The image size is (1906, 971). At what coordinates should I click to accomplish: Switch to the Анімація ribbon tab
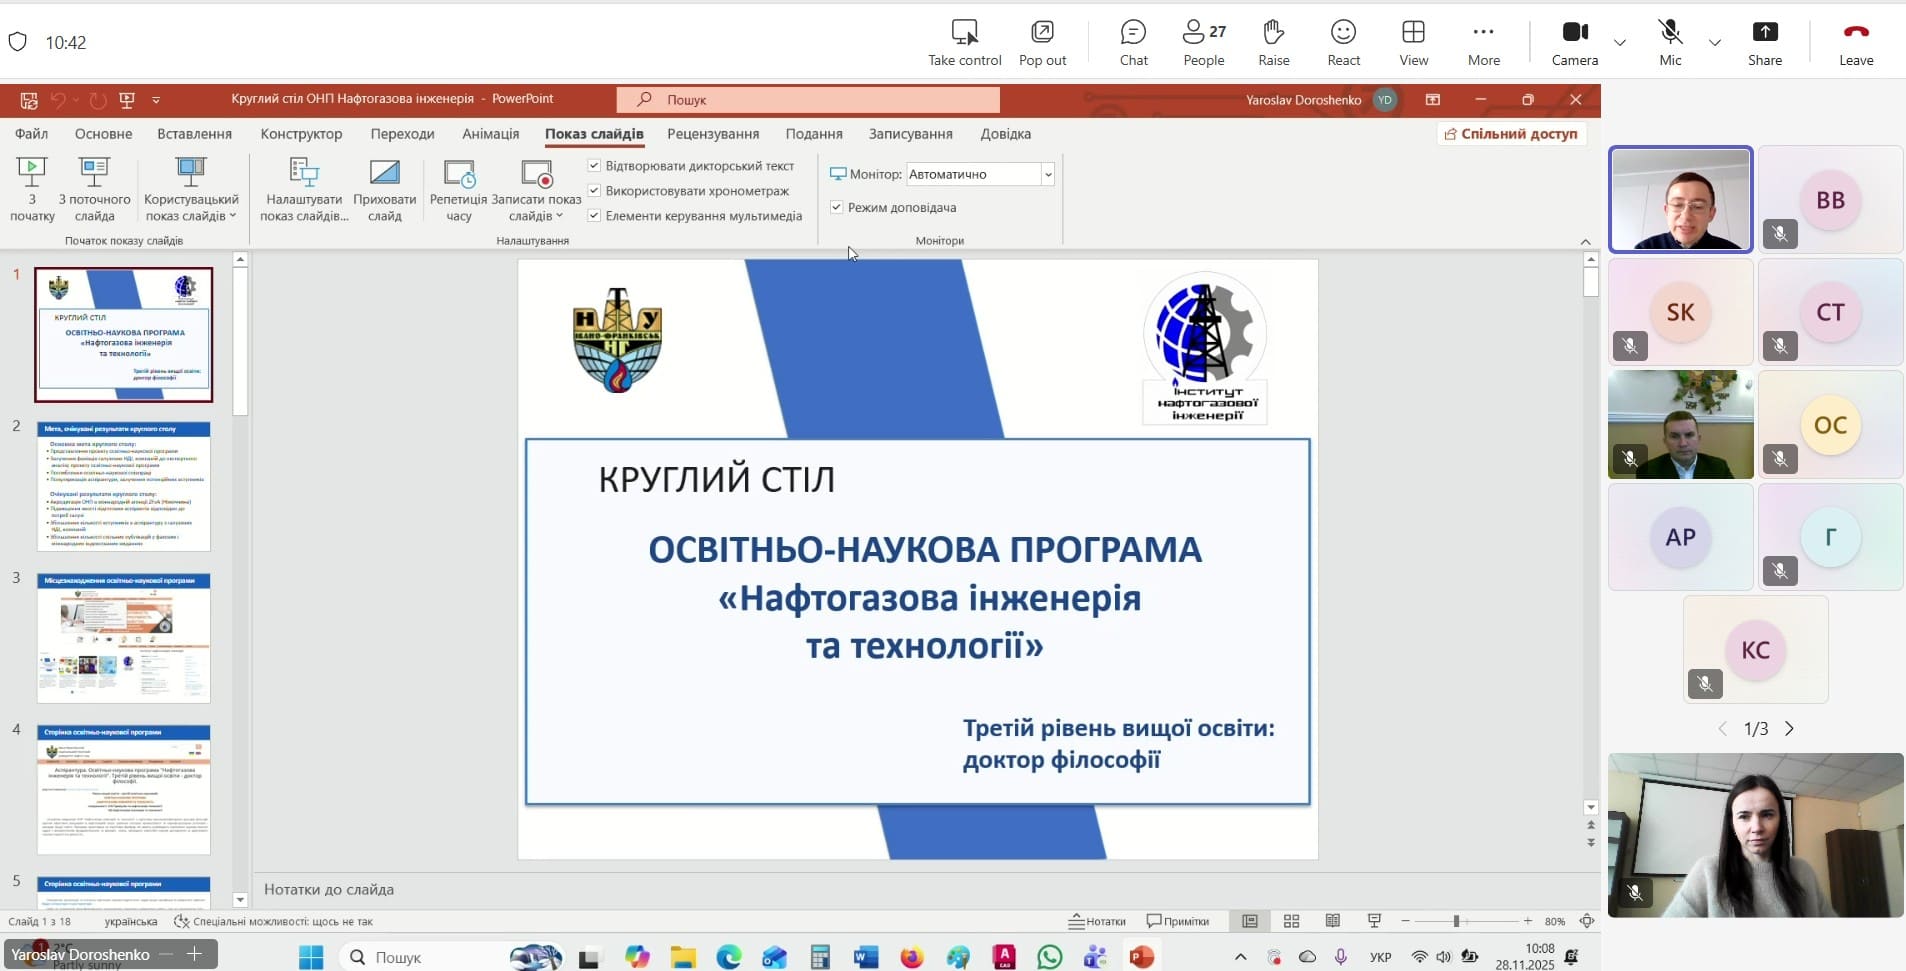click(490, 134)
